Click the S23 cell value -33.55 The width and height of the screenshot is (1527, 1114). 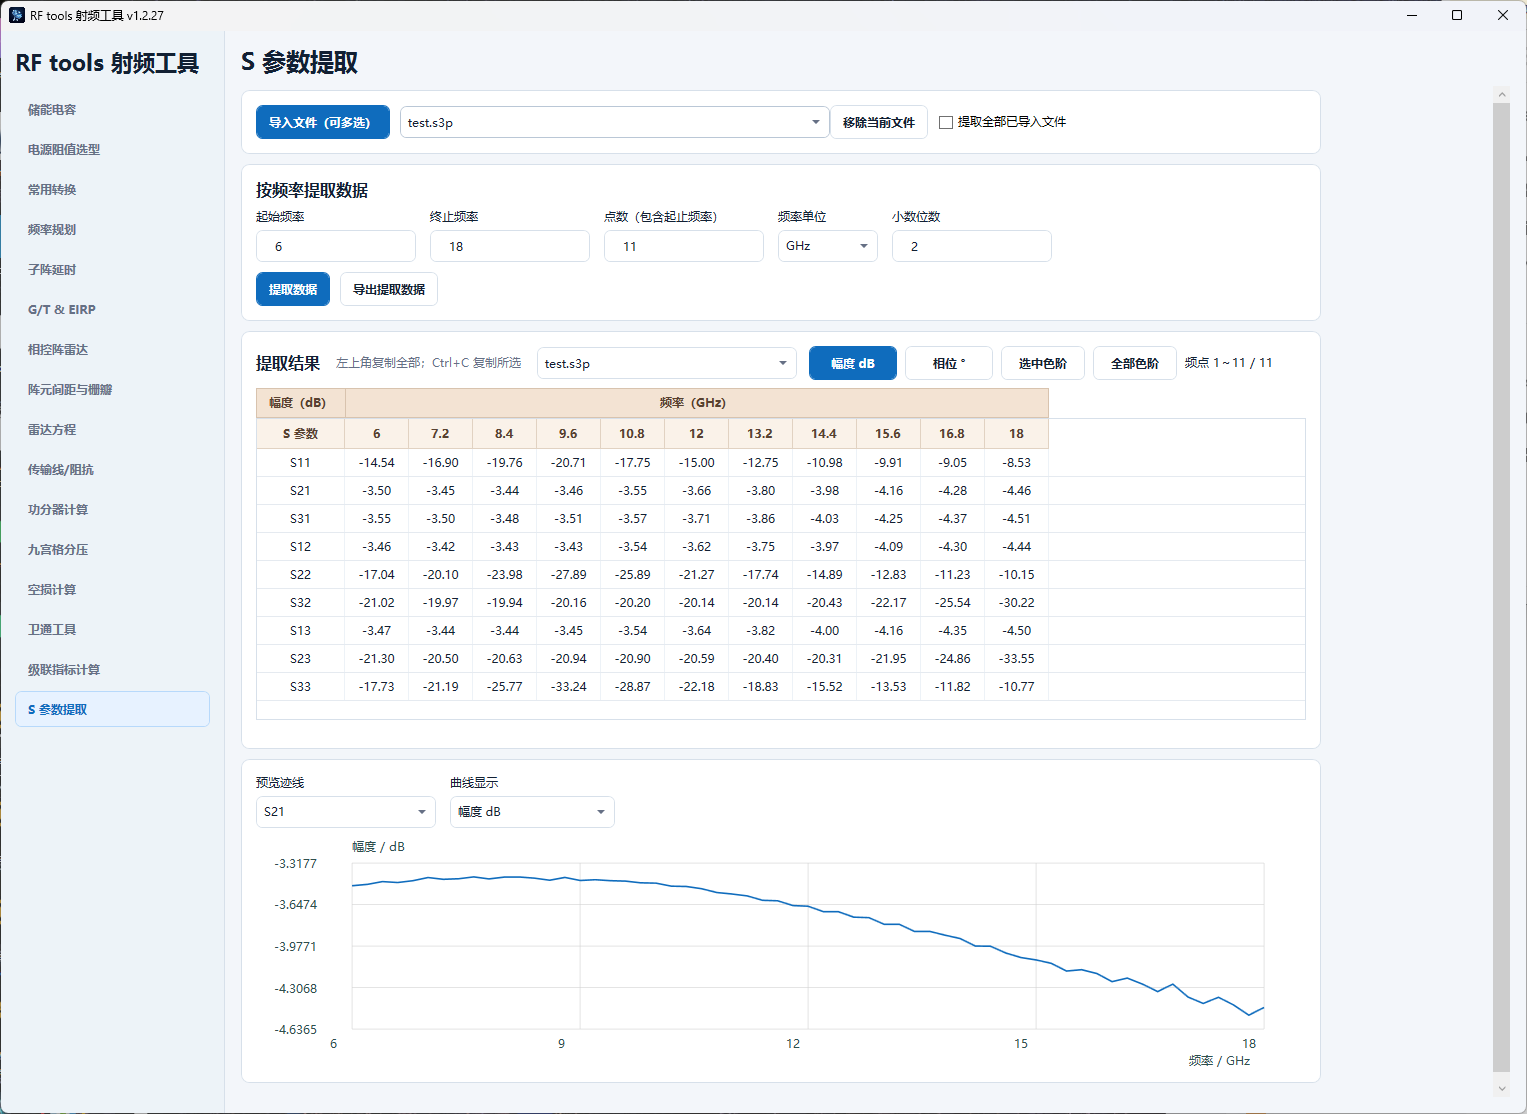coord(1017,658)
